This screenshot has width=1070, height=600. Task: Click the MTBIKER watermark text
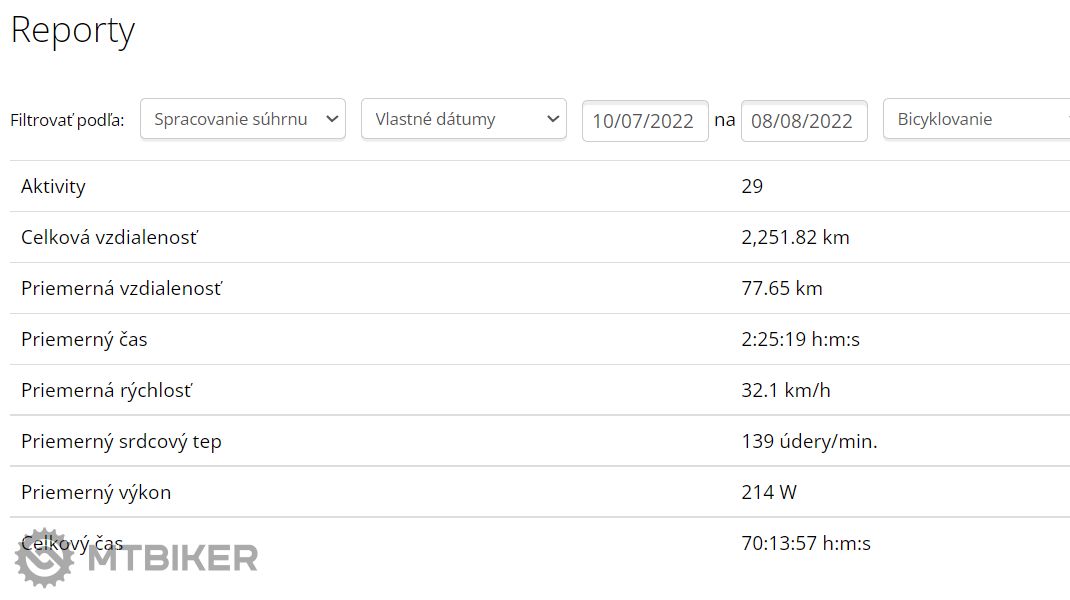pos(172,558)
